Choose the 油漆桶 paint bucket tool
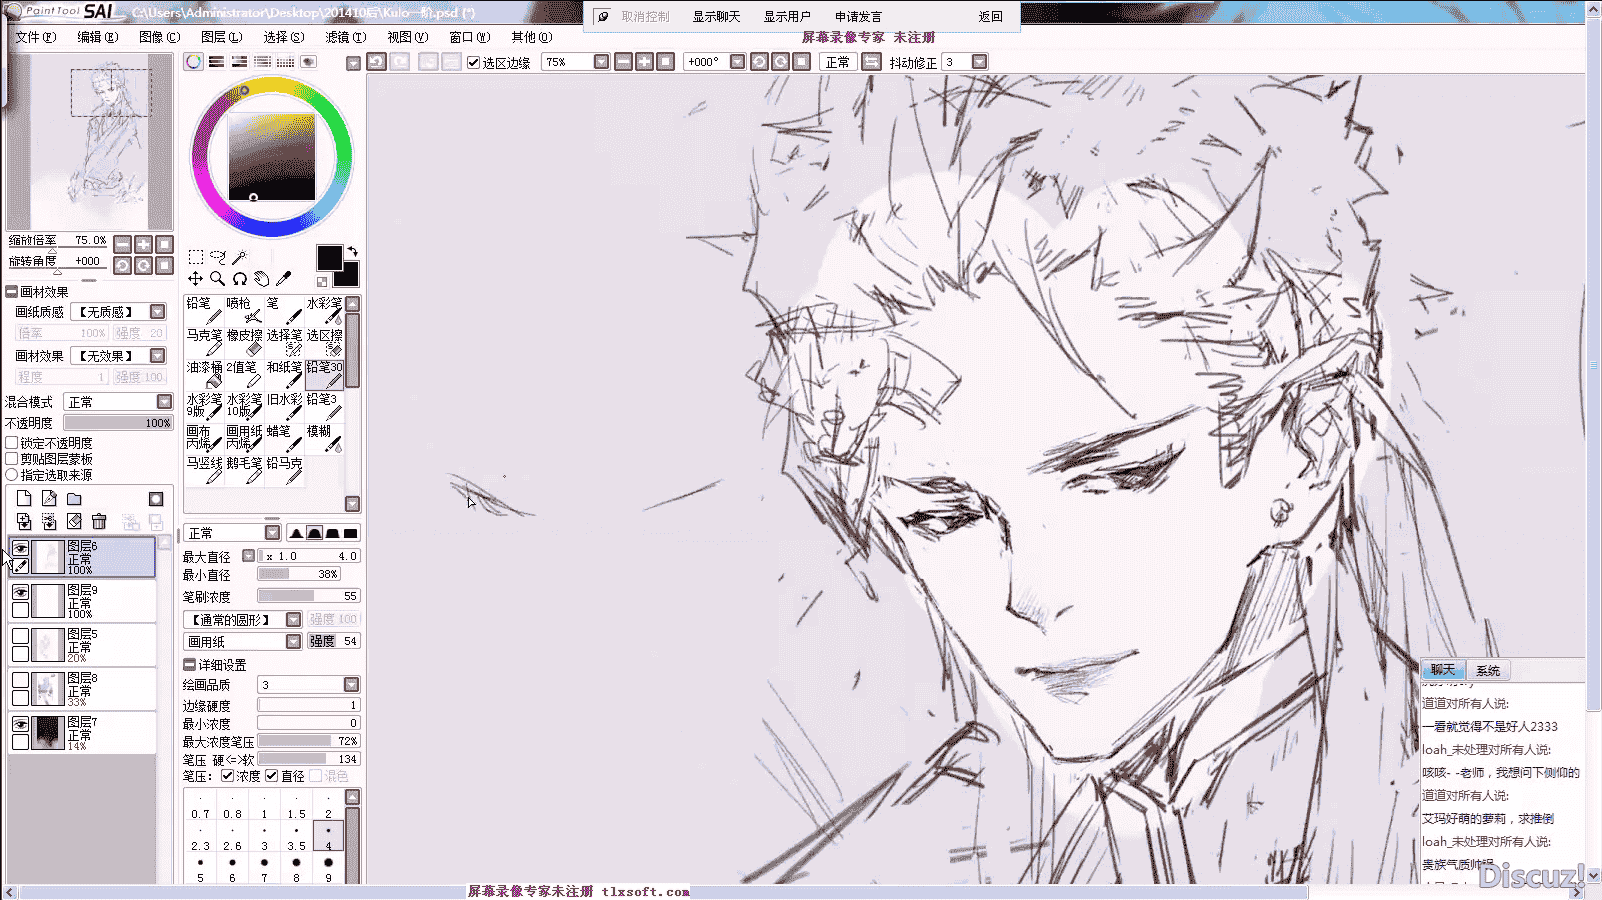Screen dimensions: 1602x900 tap(204, 374)
